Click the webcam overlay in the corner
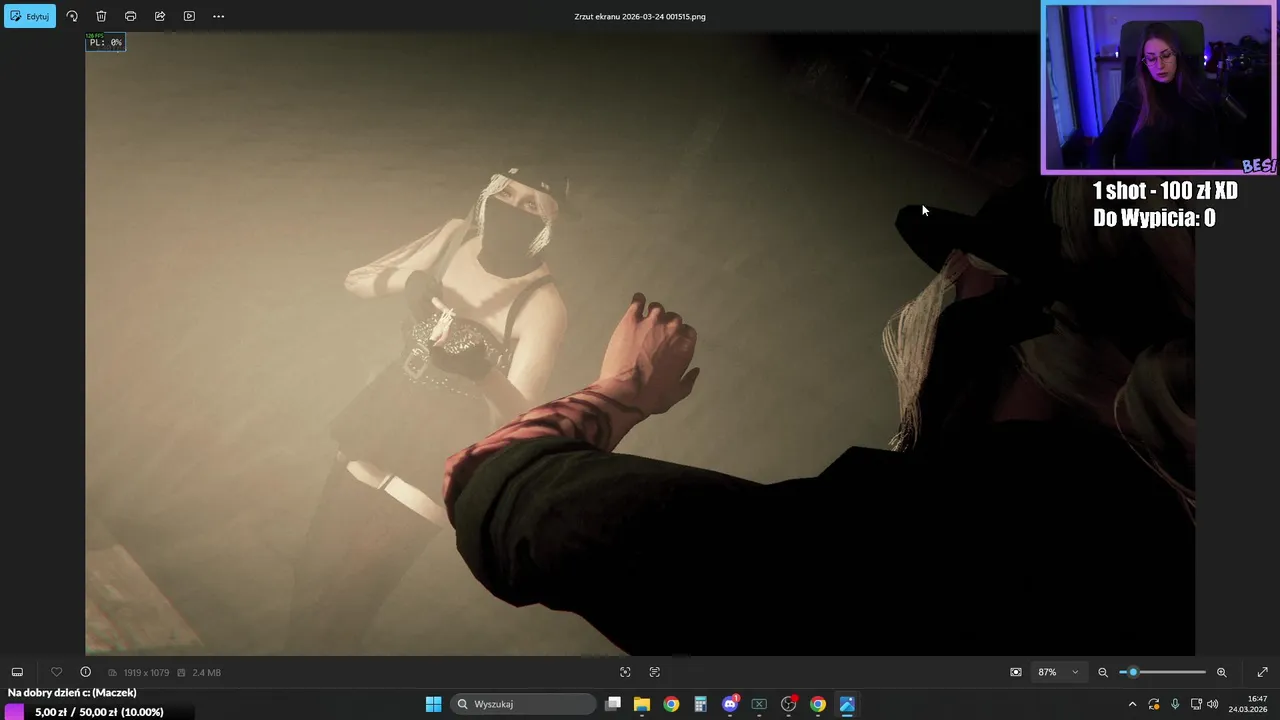This screenshot has width=1280, height=720. (x=1159, y=88)
